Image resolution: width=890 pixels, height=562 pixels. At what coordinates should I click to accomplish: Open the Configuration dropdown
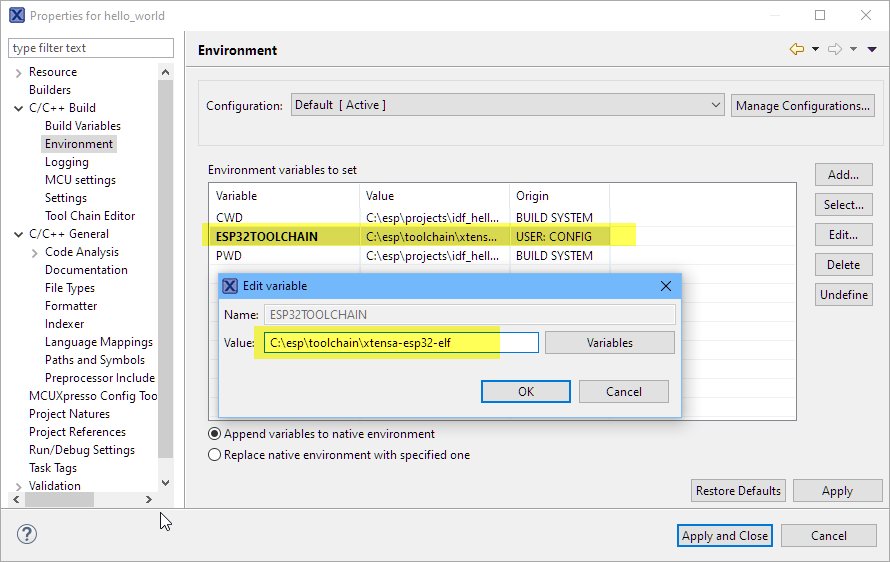[x=508, y=105]
